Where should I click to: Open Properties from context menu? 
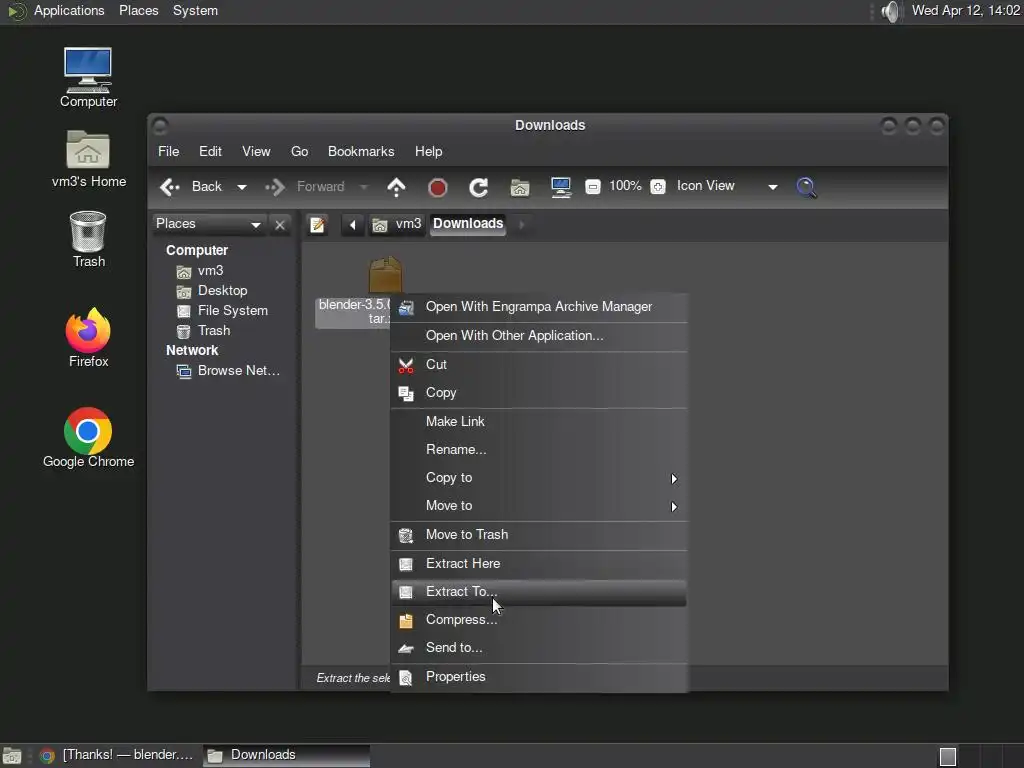[x=539, y=677]
